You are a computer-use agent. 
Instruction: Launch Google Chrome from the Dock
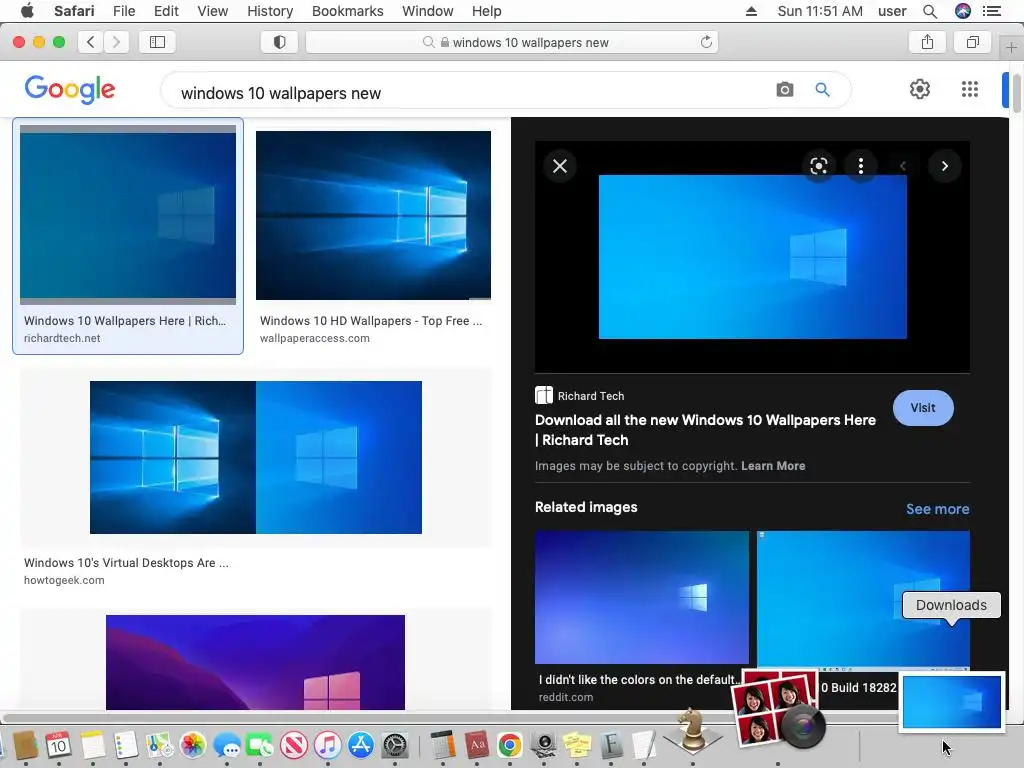(510, 744)
